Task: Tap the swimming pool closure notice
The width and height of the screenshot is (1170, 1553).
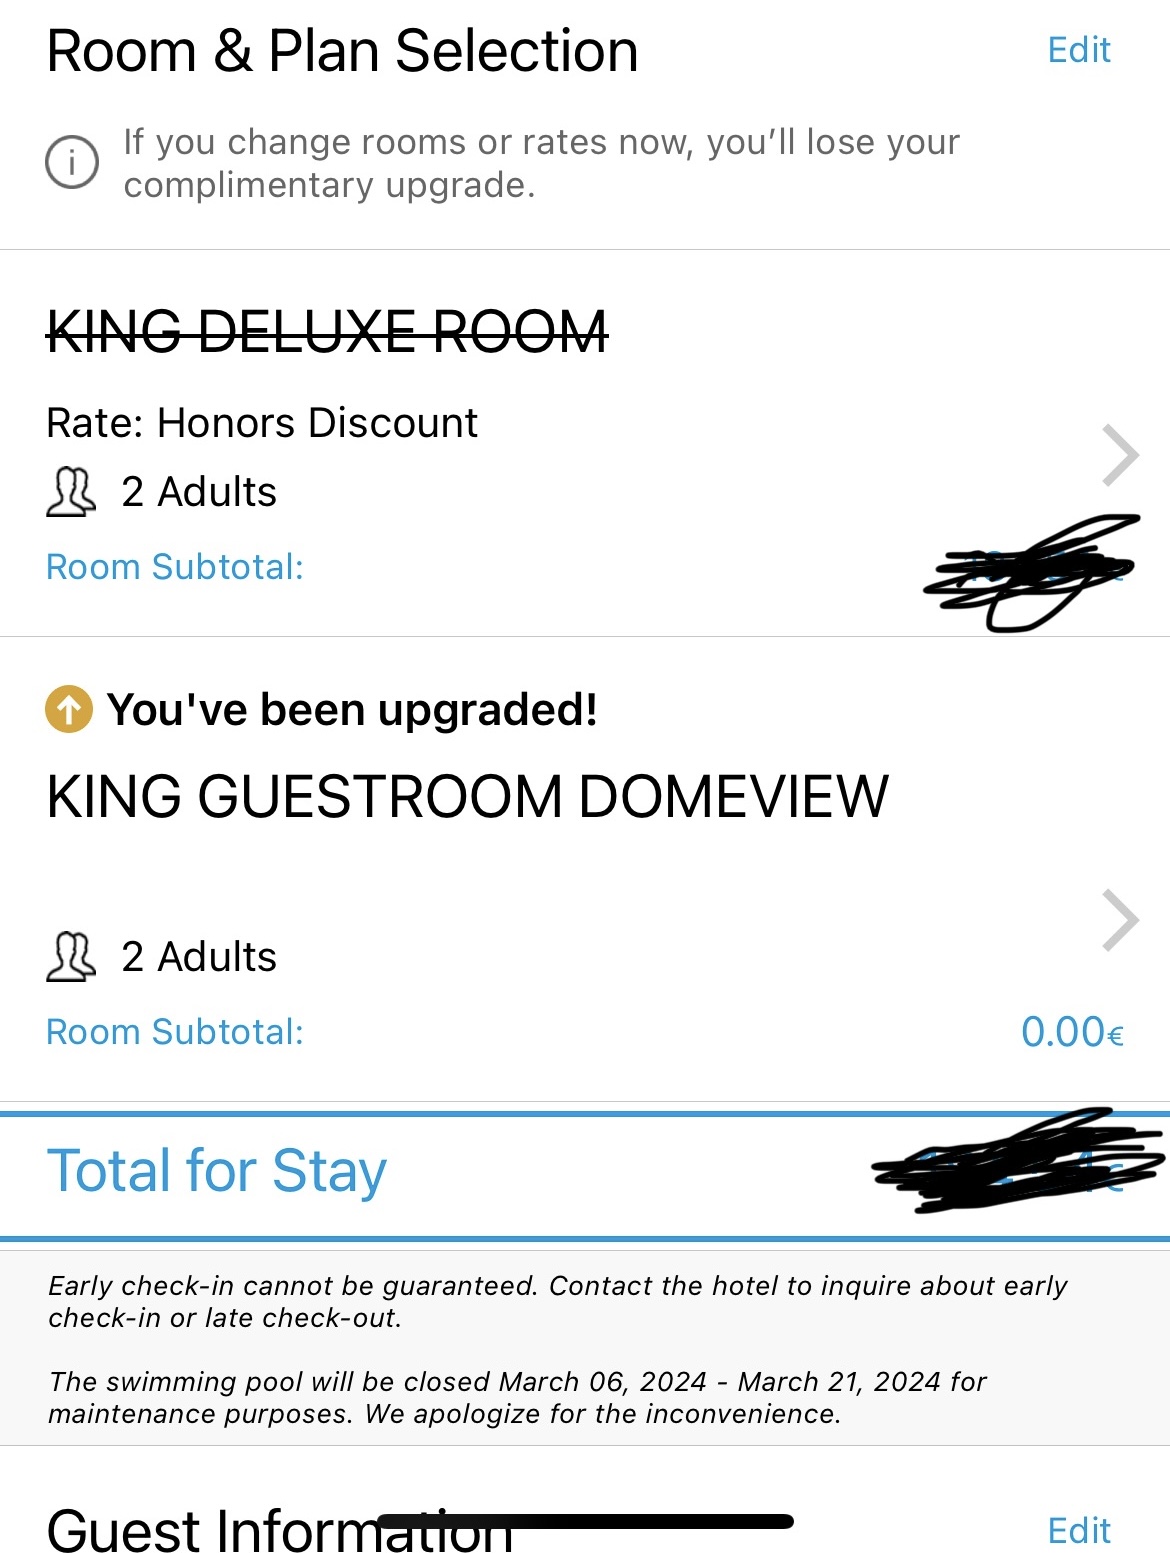Action: (517, 1397)
